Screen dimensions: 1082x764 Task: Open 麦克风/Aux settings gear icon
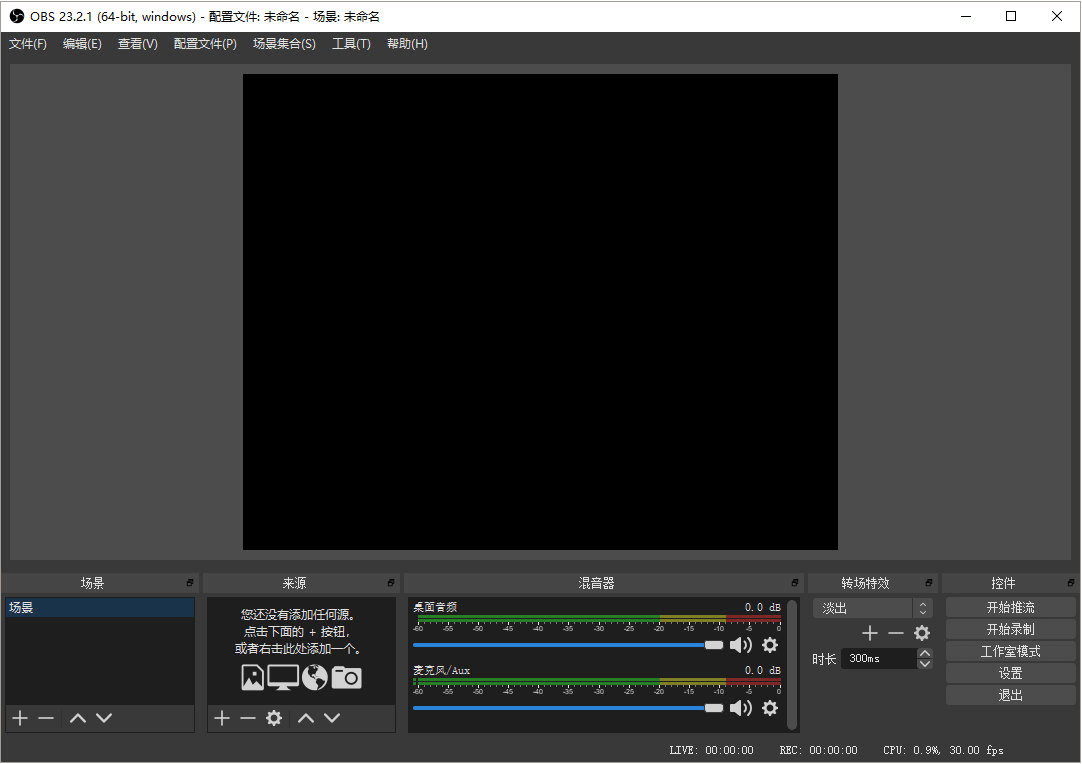coord(770,708)
